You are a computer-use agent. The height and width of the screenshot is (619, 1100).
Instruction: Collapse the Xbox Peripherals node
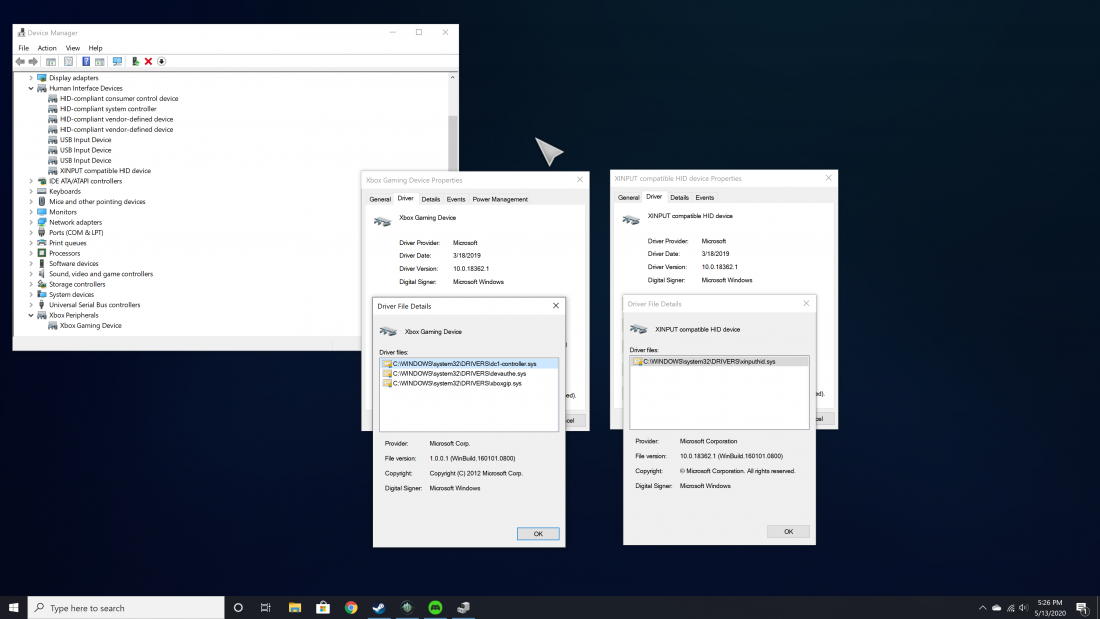click(31, 315)
